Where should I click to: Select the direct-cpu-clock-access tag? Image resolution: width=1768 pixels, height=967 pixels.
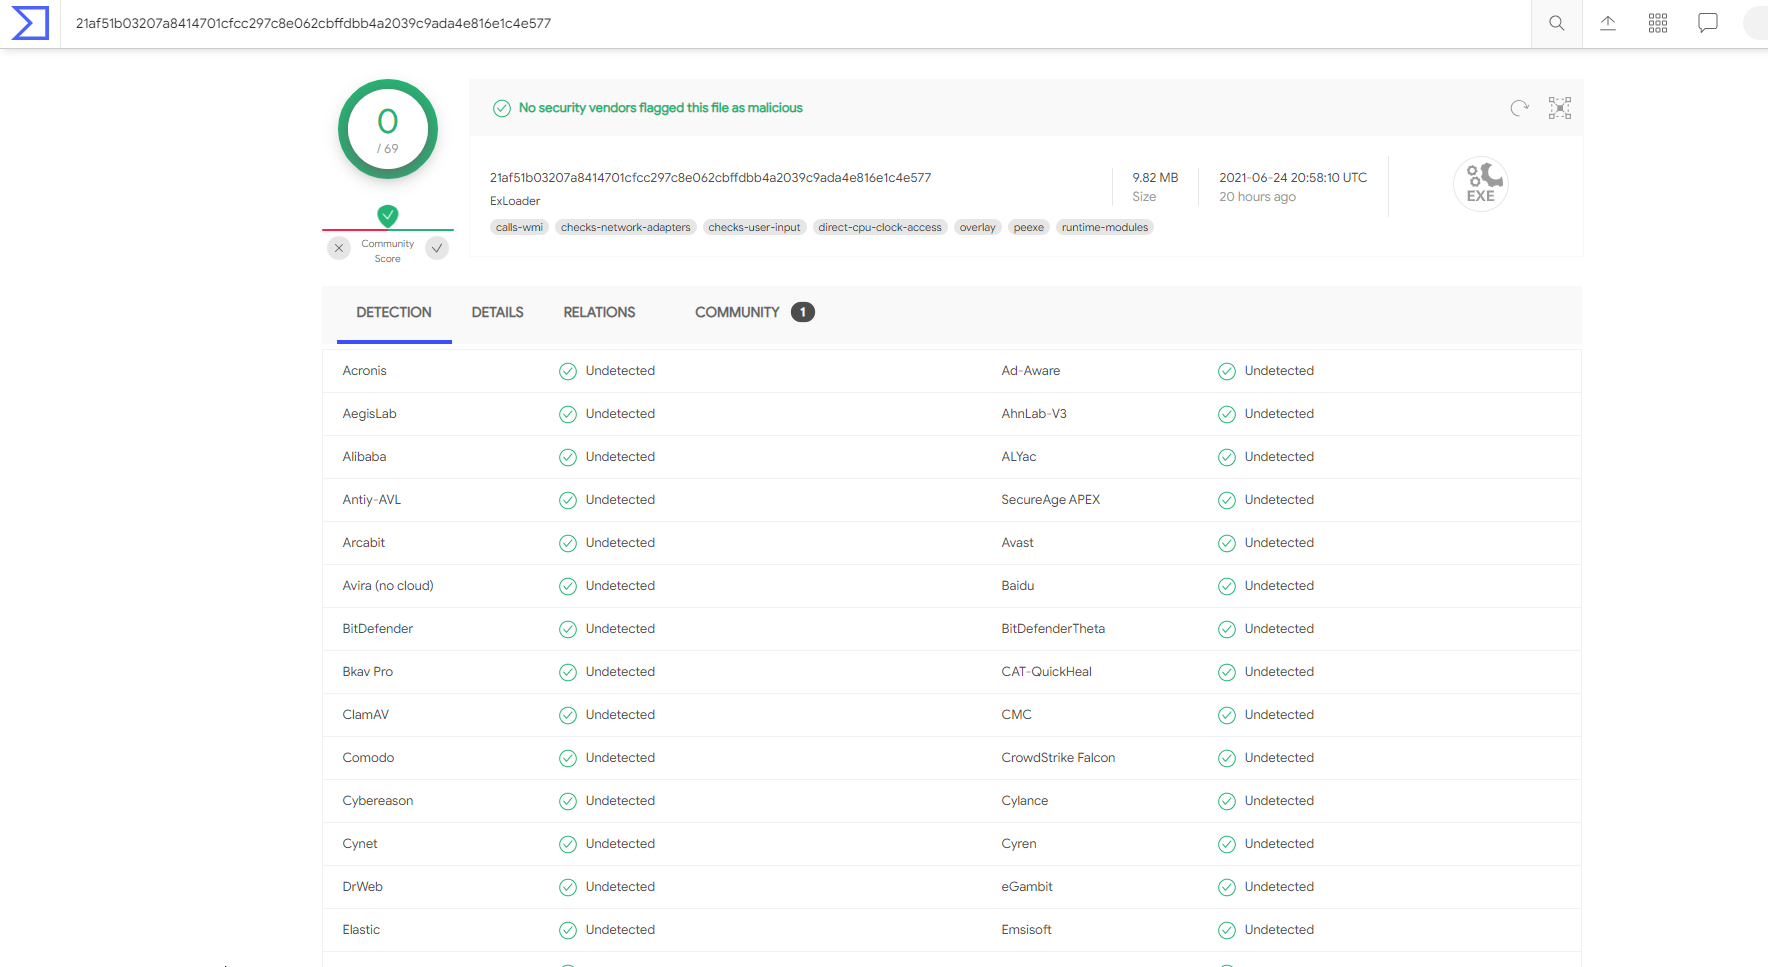pos(879,228)
